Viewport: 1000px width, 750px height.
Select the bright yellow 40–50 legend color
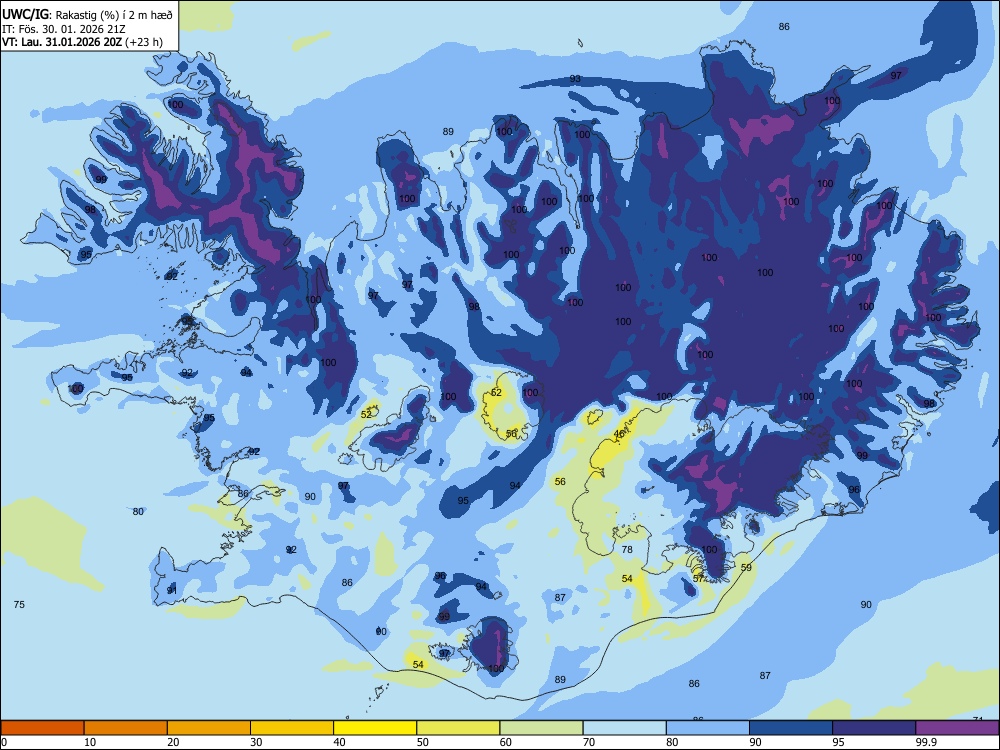[x=375, y=728]
